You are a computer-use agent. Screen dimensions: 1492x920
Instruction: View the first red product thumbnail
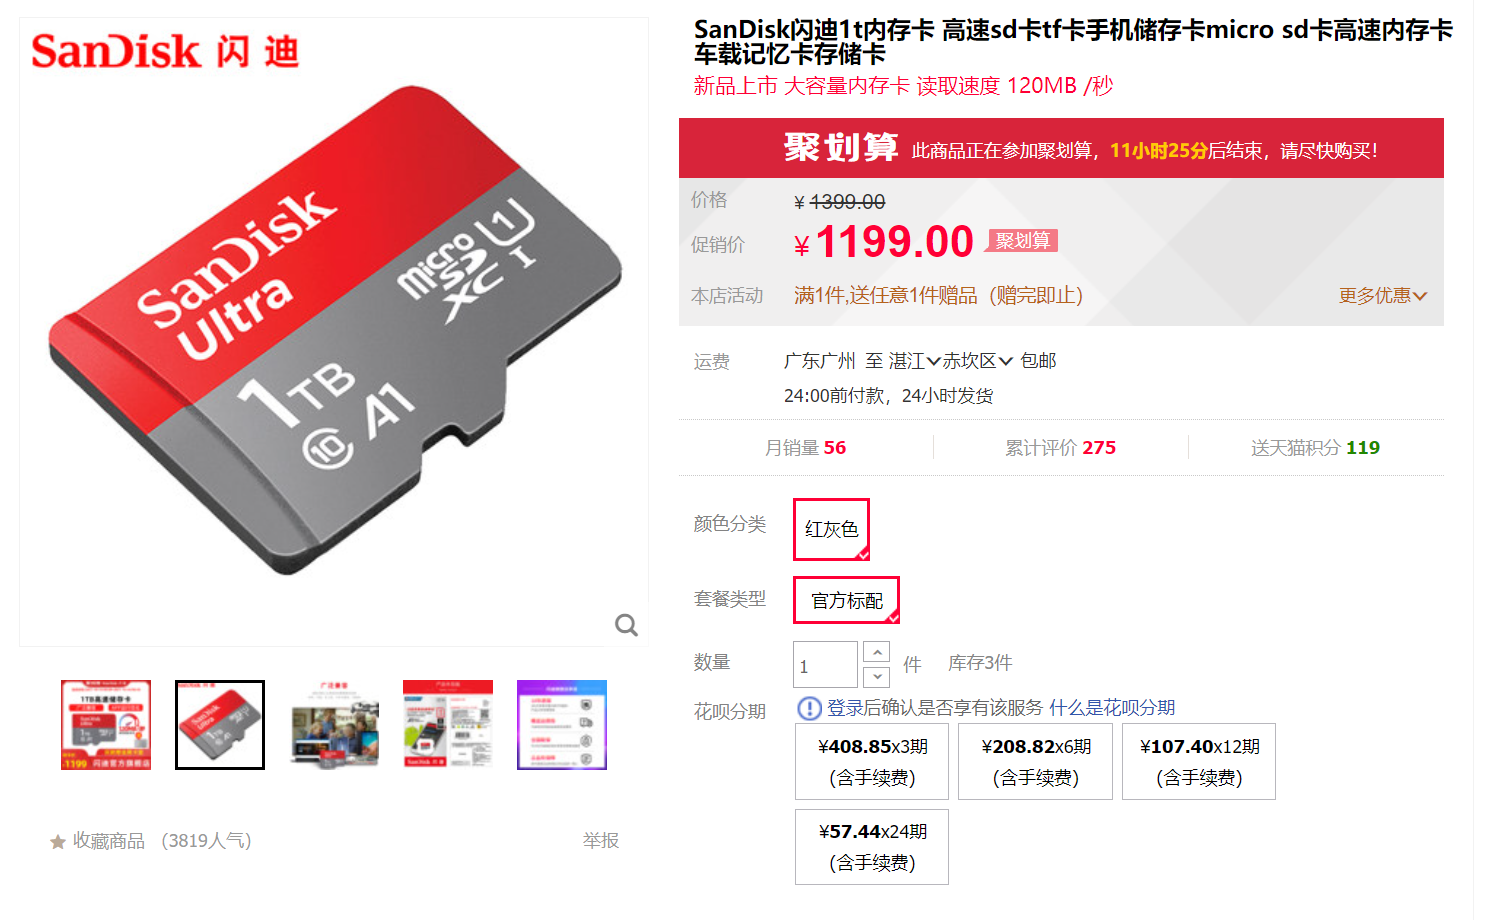[x=106, y=725]
